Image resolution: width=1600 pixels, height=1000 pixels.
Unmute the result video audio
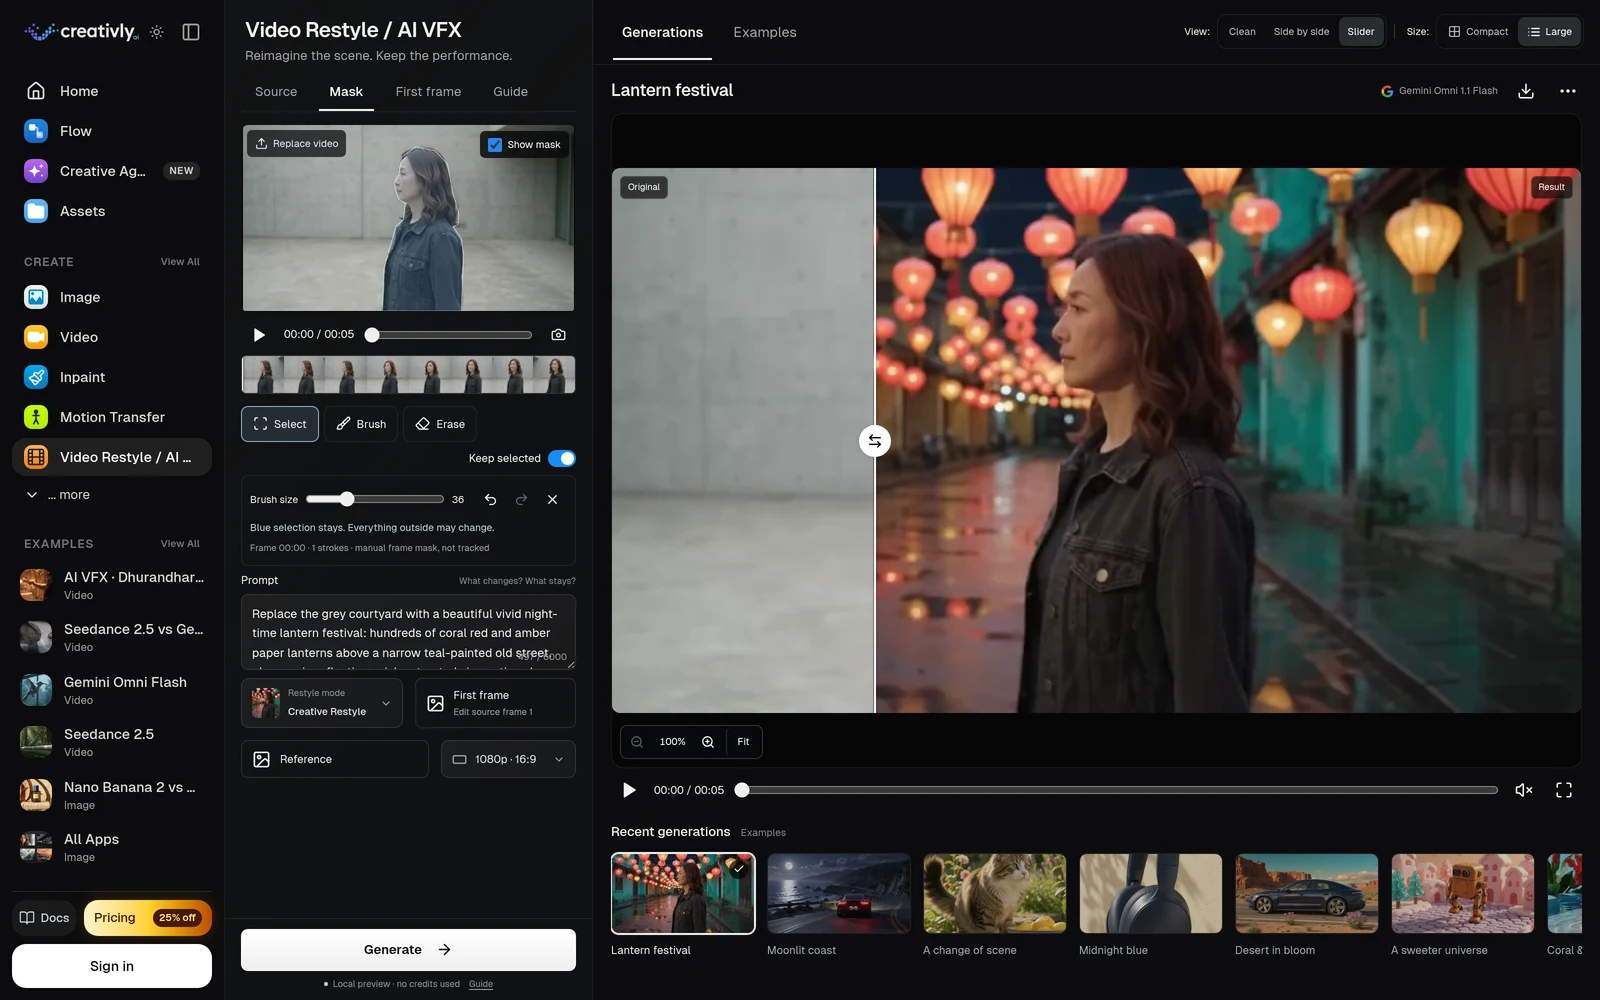coord(1524,790)
